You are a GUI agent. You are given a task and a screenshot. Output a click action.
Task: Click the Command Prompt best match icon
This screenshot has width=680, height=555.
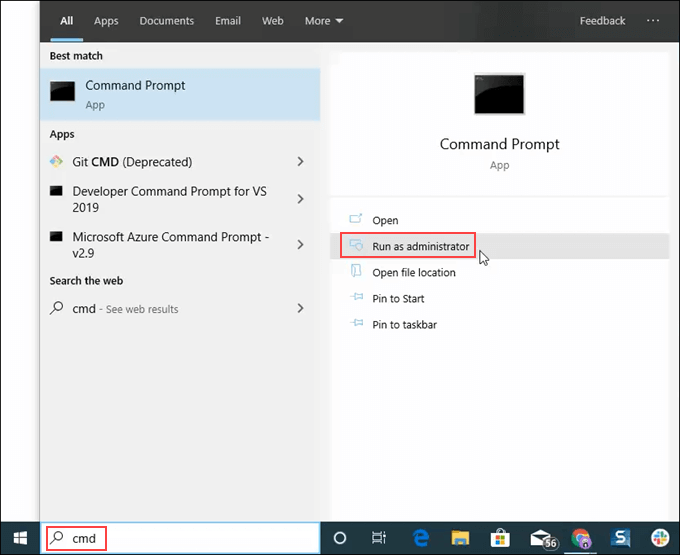[x=62, y=91]
